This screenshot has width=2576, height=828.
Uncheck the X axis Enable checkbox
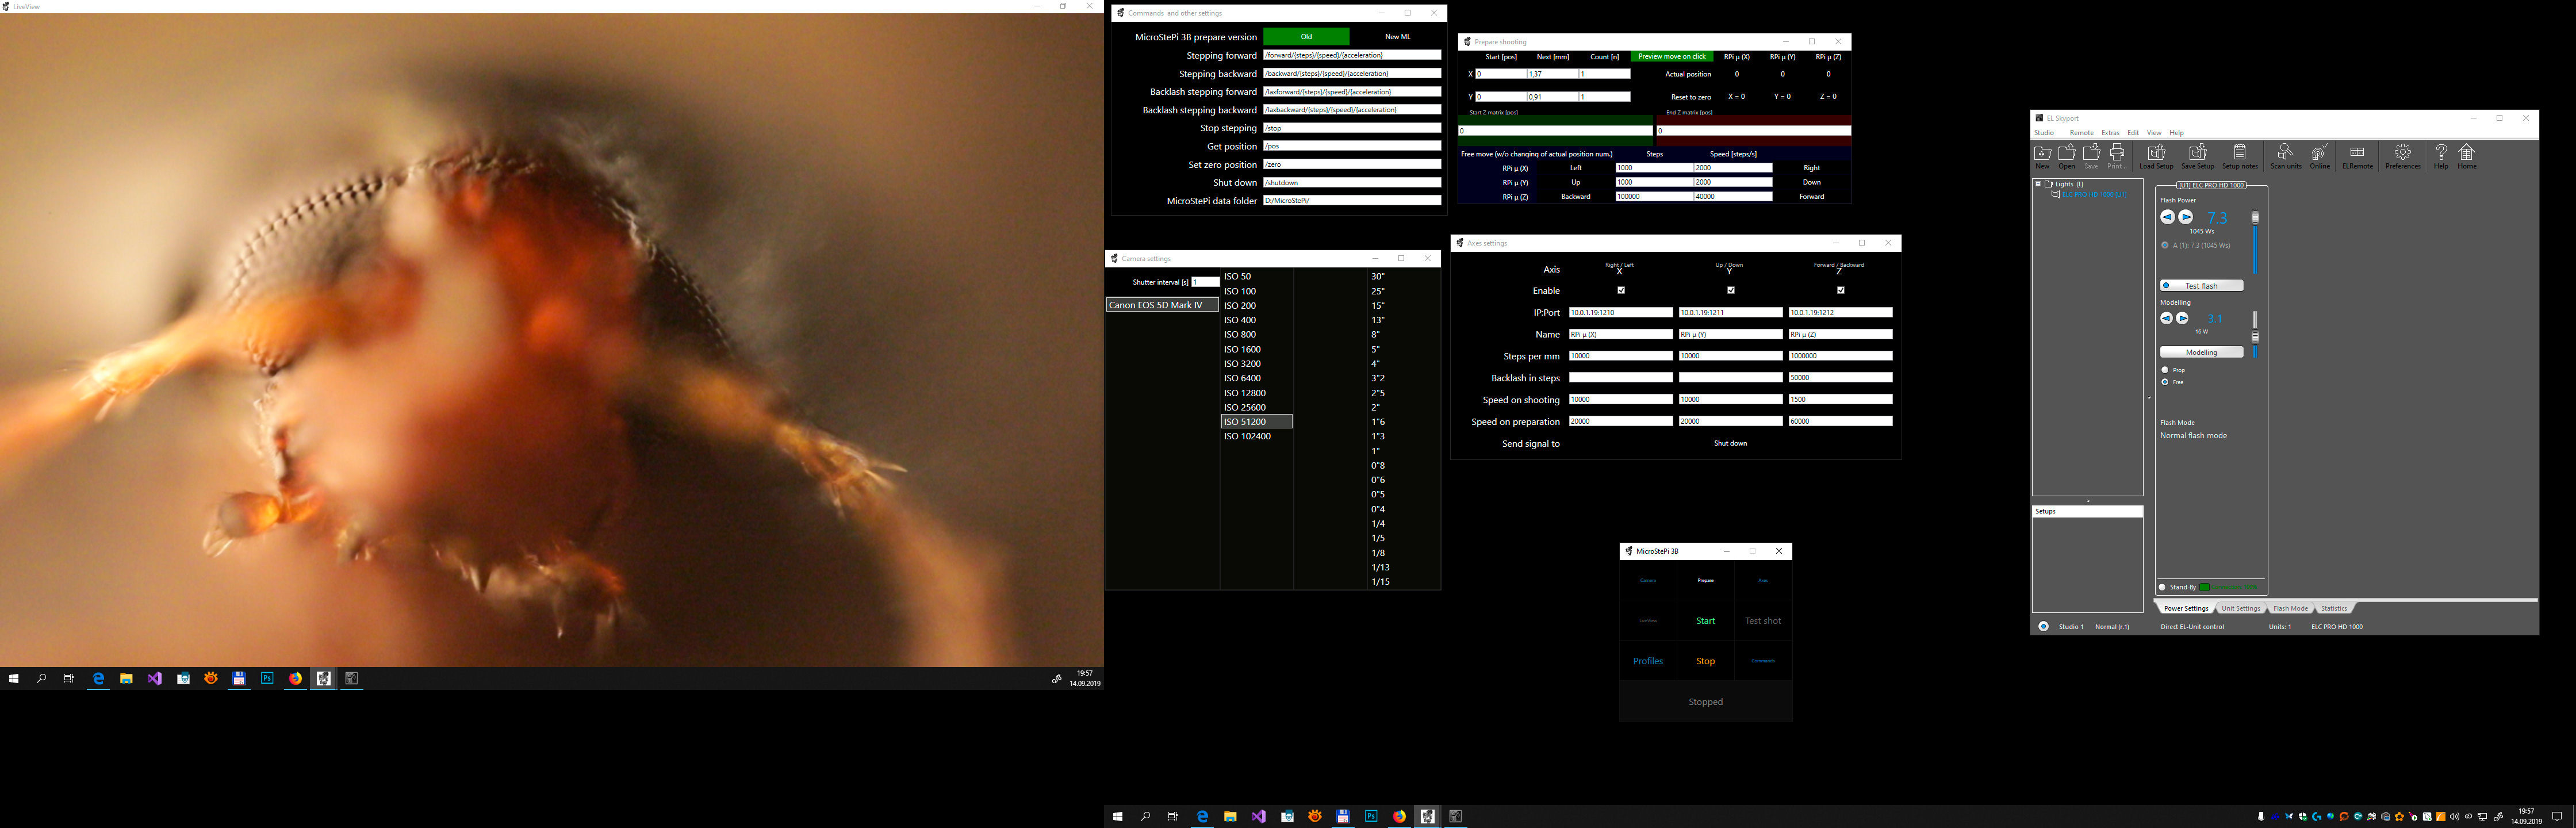pos(1621,290)
